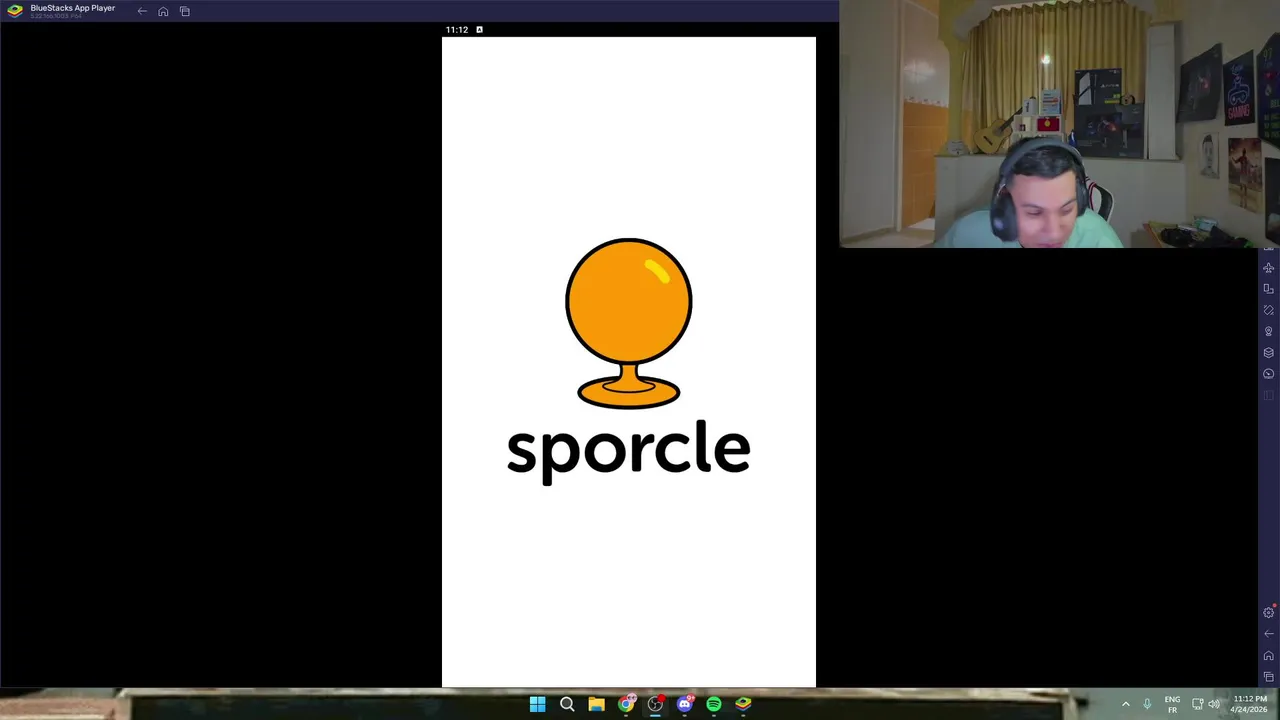
Task: Open network icon in system tray
Action: [1197, 704]
